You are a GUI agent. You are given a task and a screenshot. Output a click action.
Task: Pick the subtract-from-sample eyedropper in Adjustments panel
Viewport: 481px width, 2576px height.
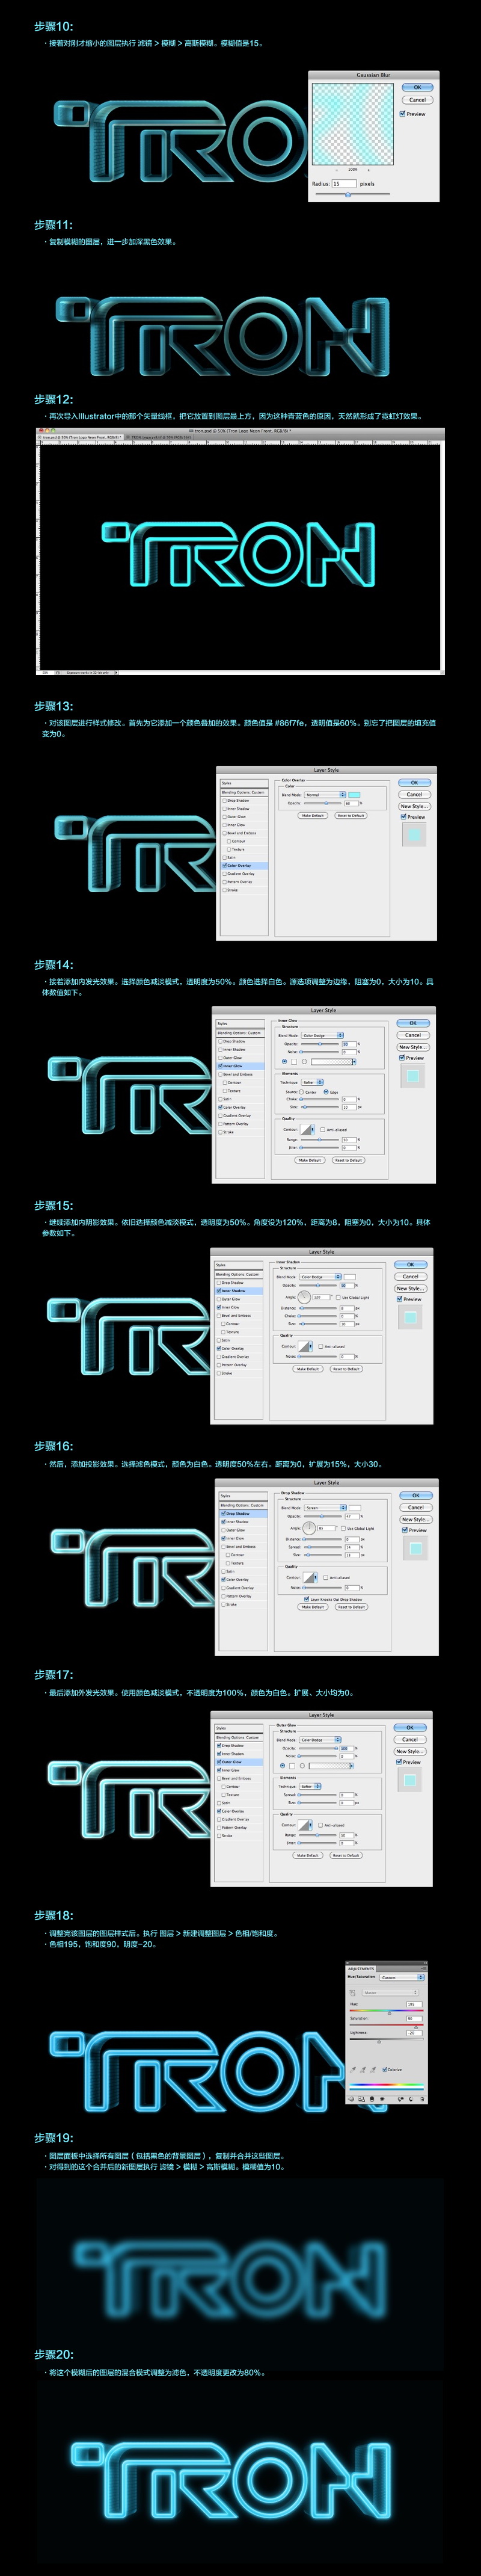point(373,2070)
